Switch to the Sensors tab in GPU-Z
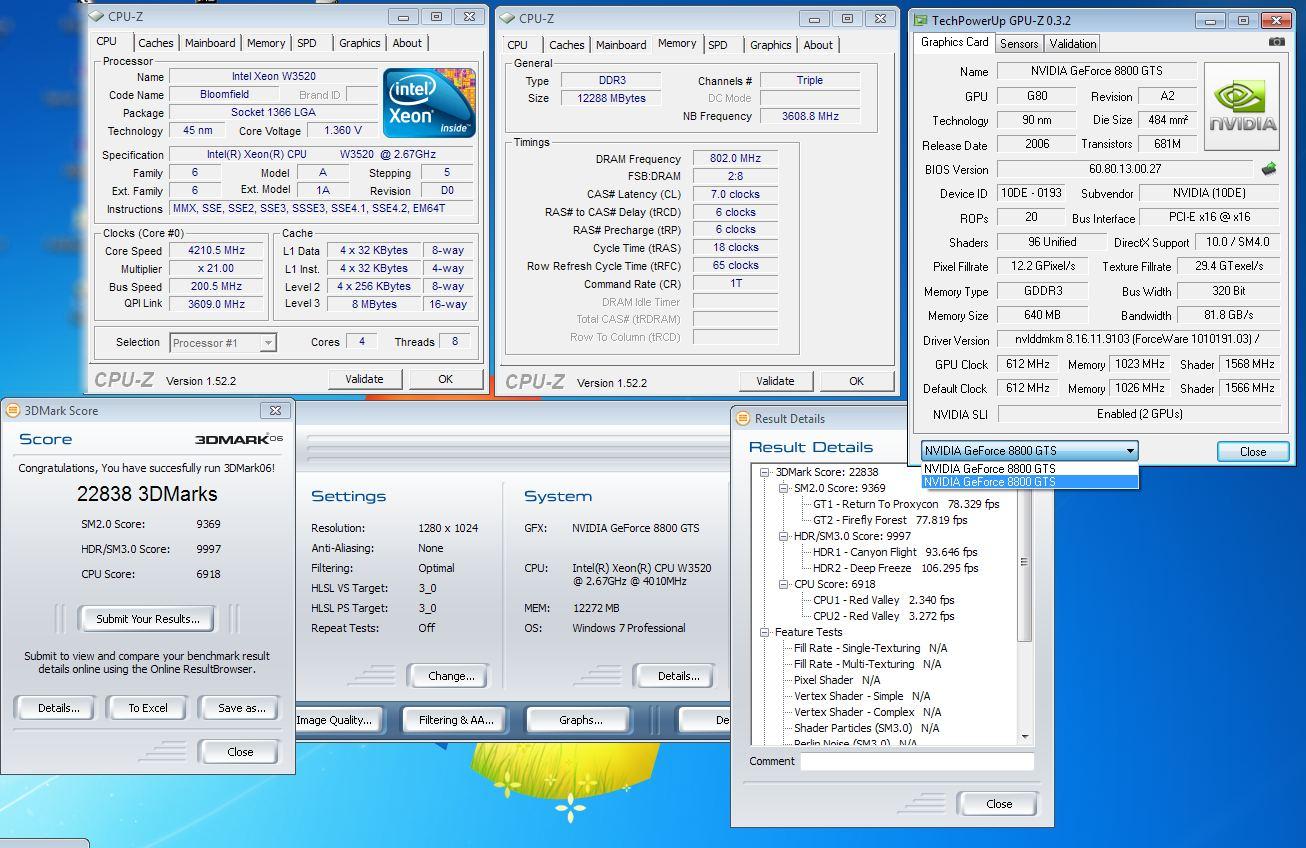Image resolution: width=1306 pixels, height=848 pixels. [1019, 44]
